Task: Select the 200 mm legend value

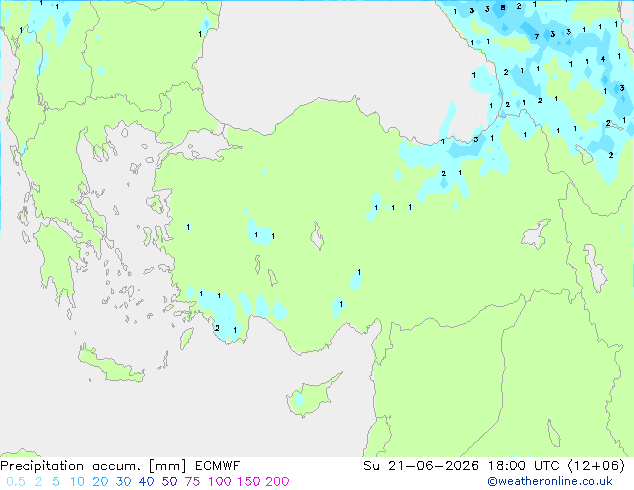Action: point(277,482)
